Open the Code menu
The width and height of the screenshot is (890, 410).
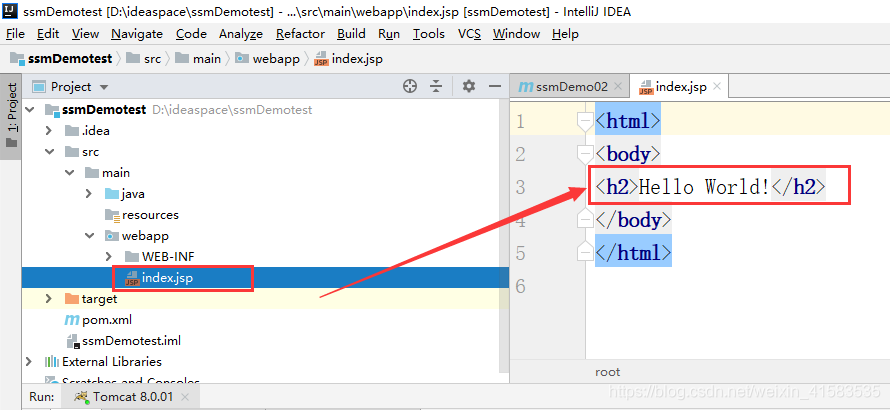pos(191,34)
